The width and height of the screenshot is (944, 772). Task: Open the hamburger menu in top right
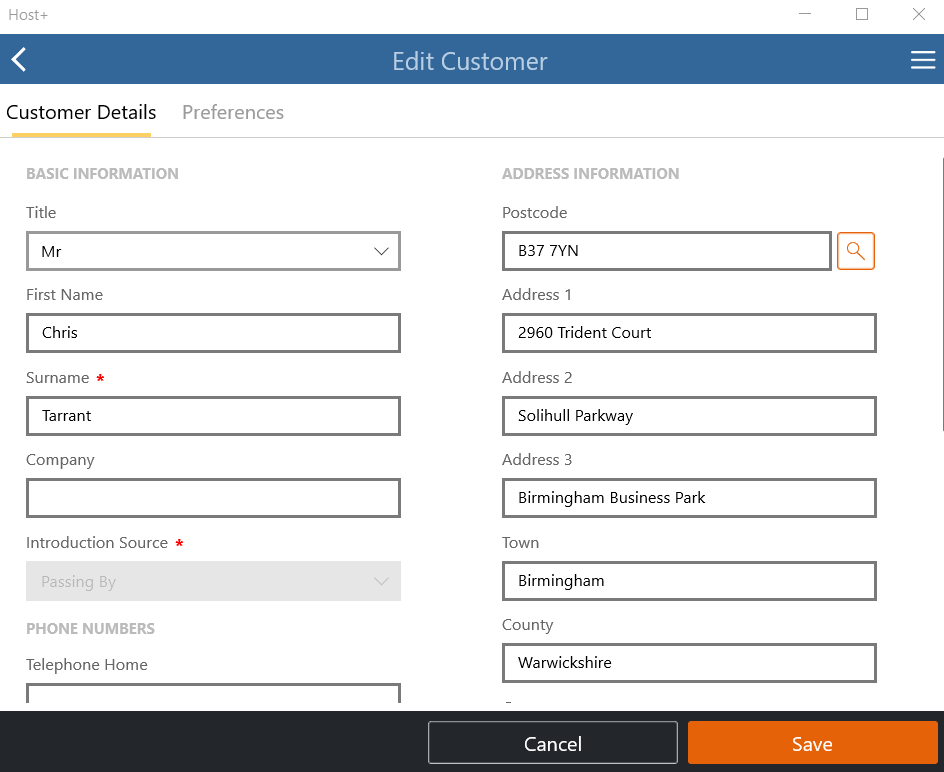coord(922,59)
